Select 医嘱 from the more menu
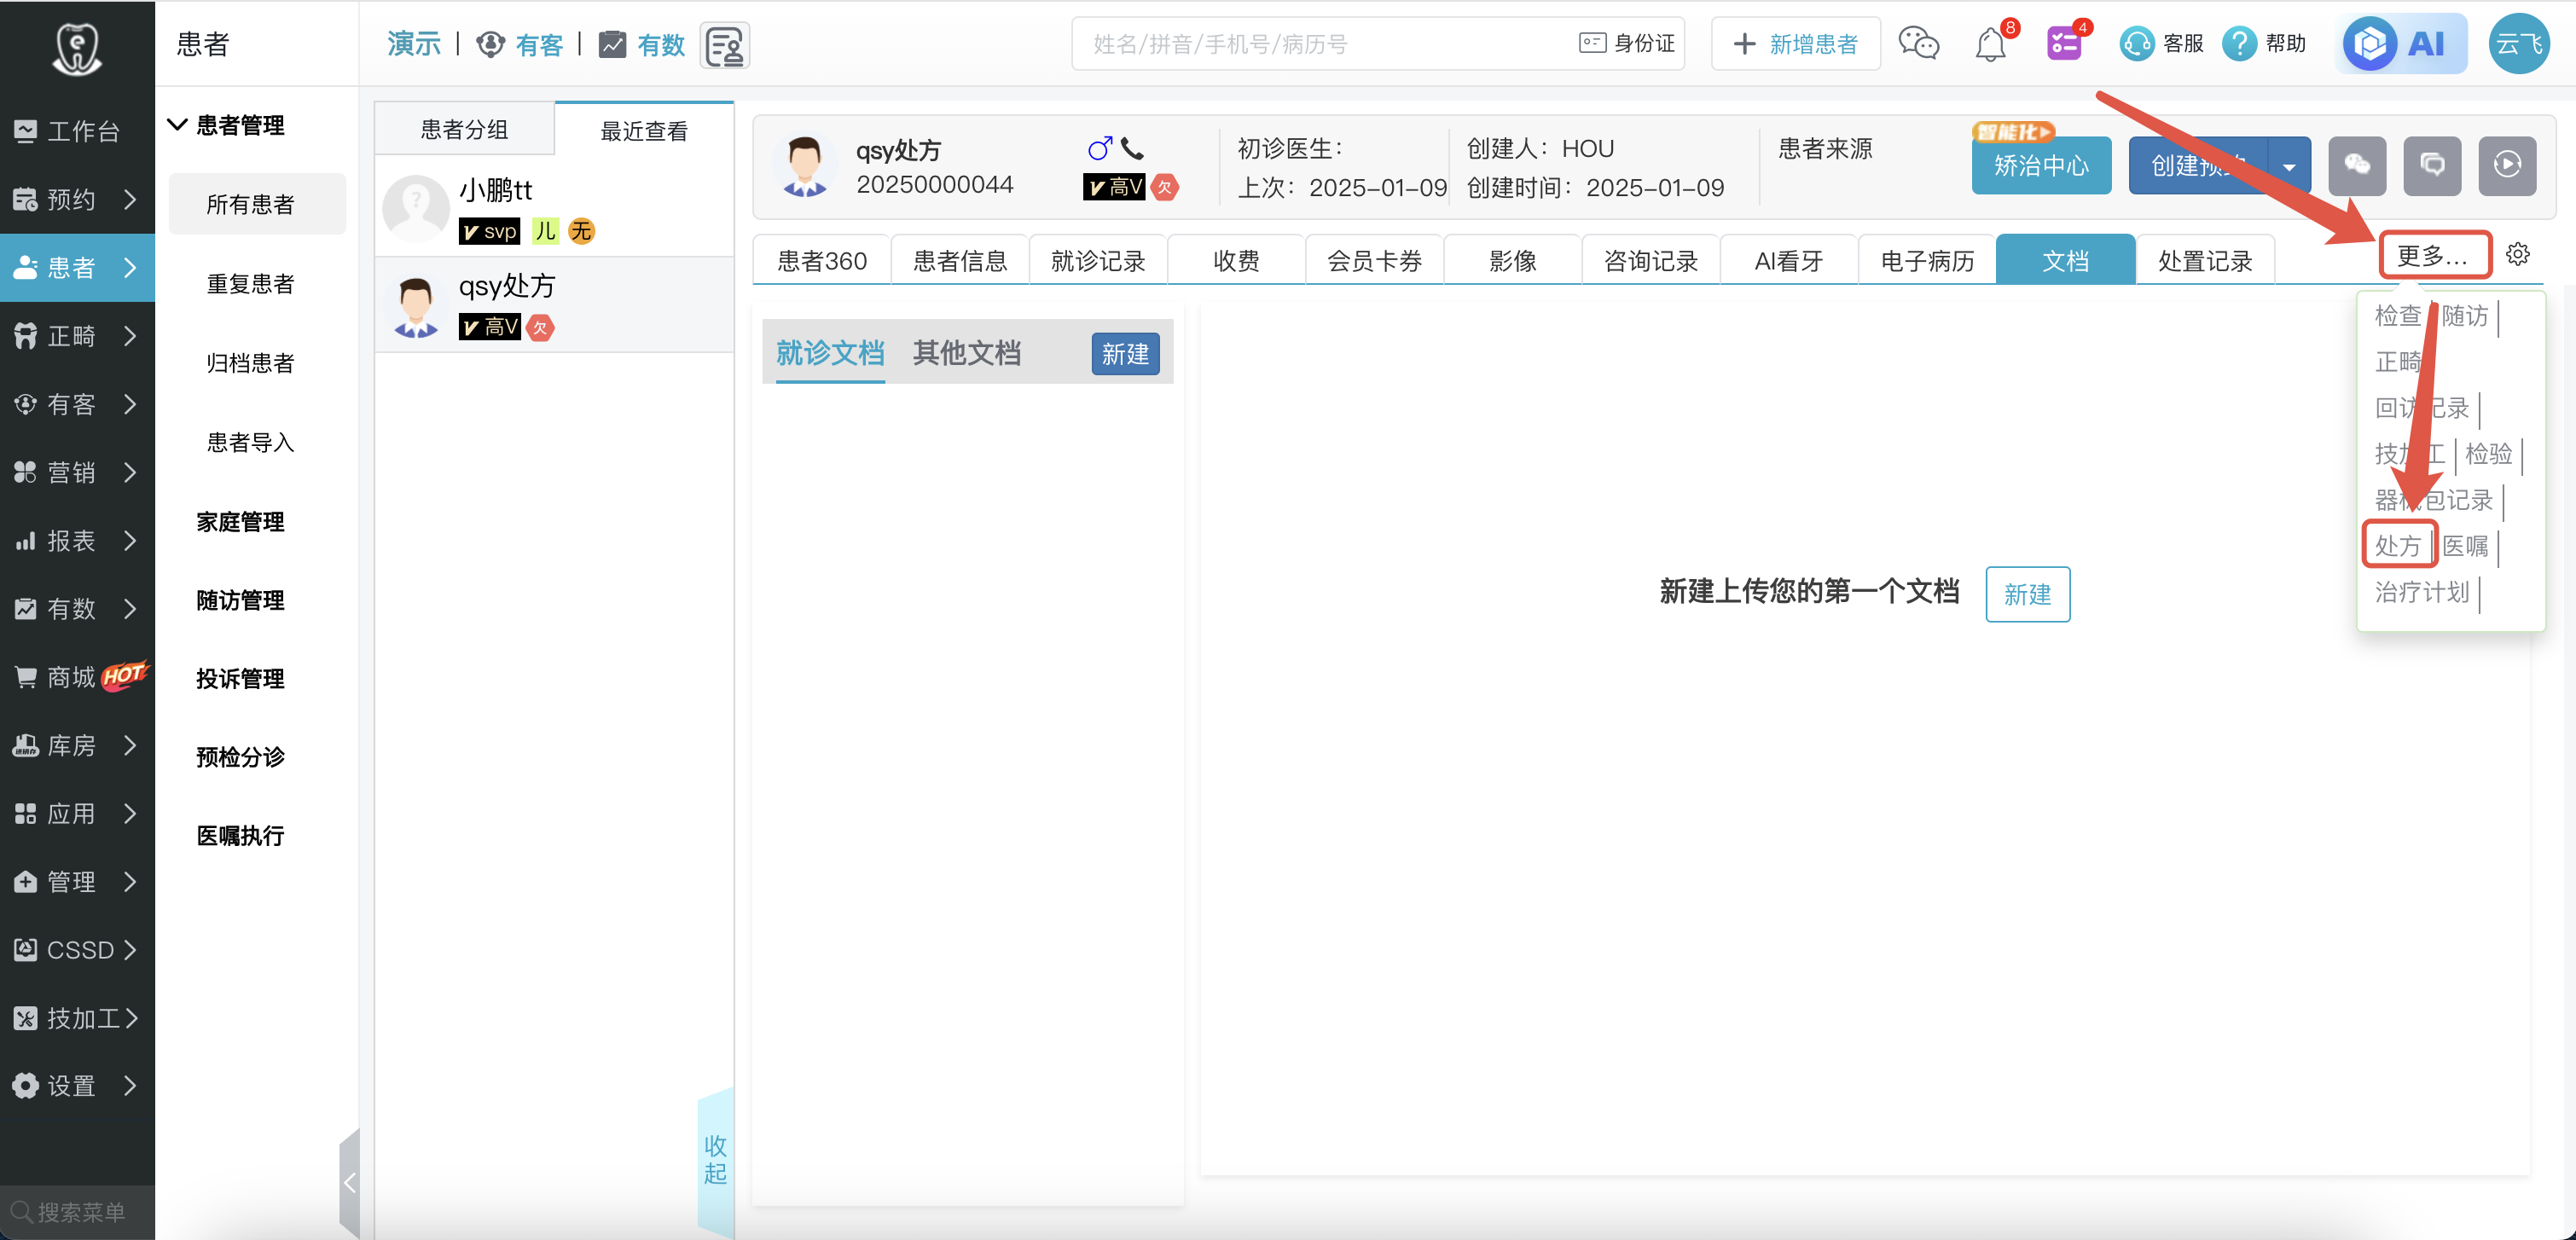The height and width of the screenshot is (1240, 2576). click(2465, 546)
